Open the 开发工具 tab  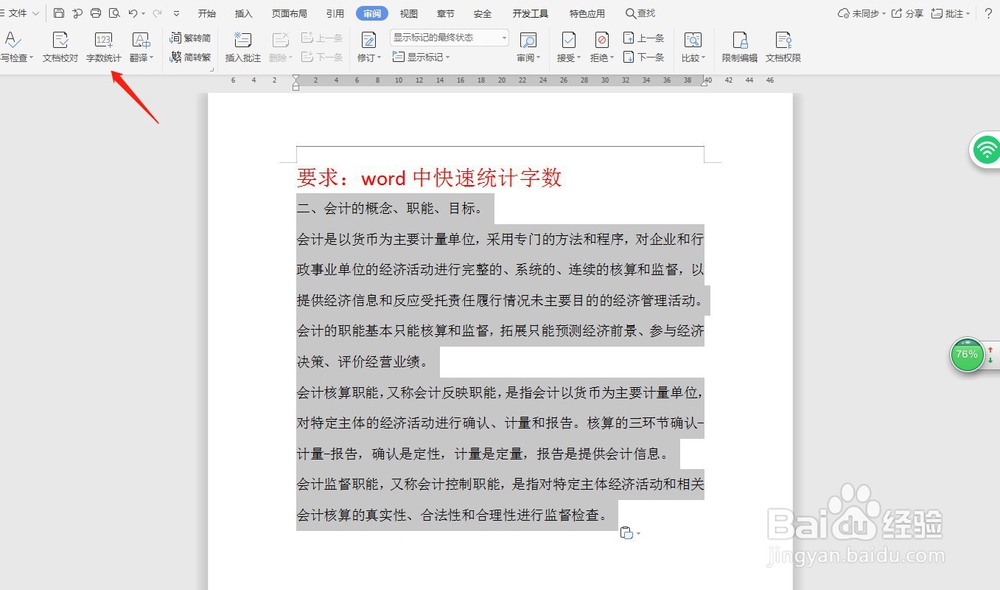tap(531, 13)
